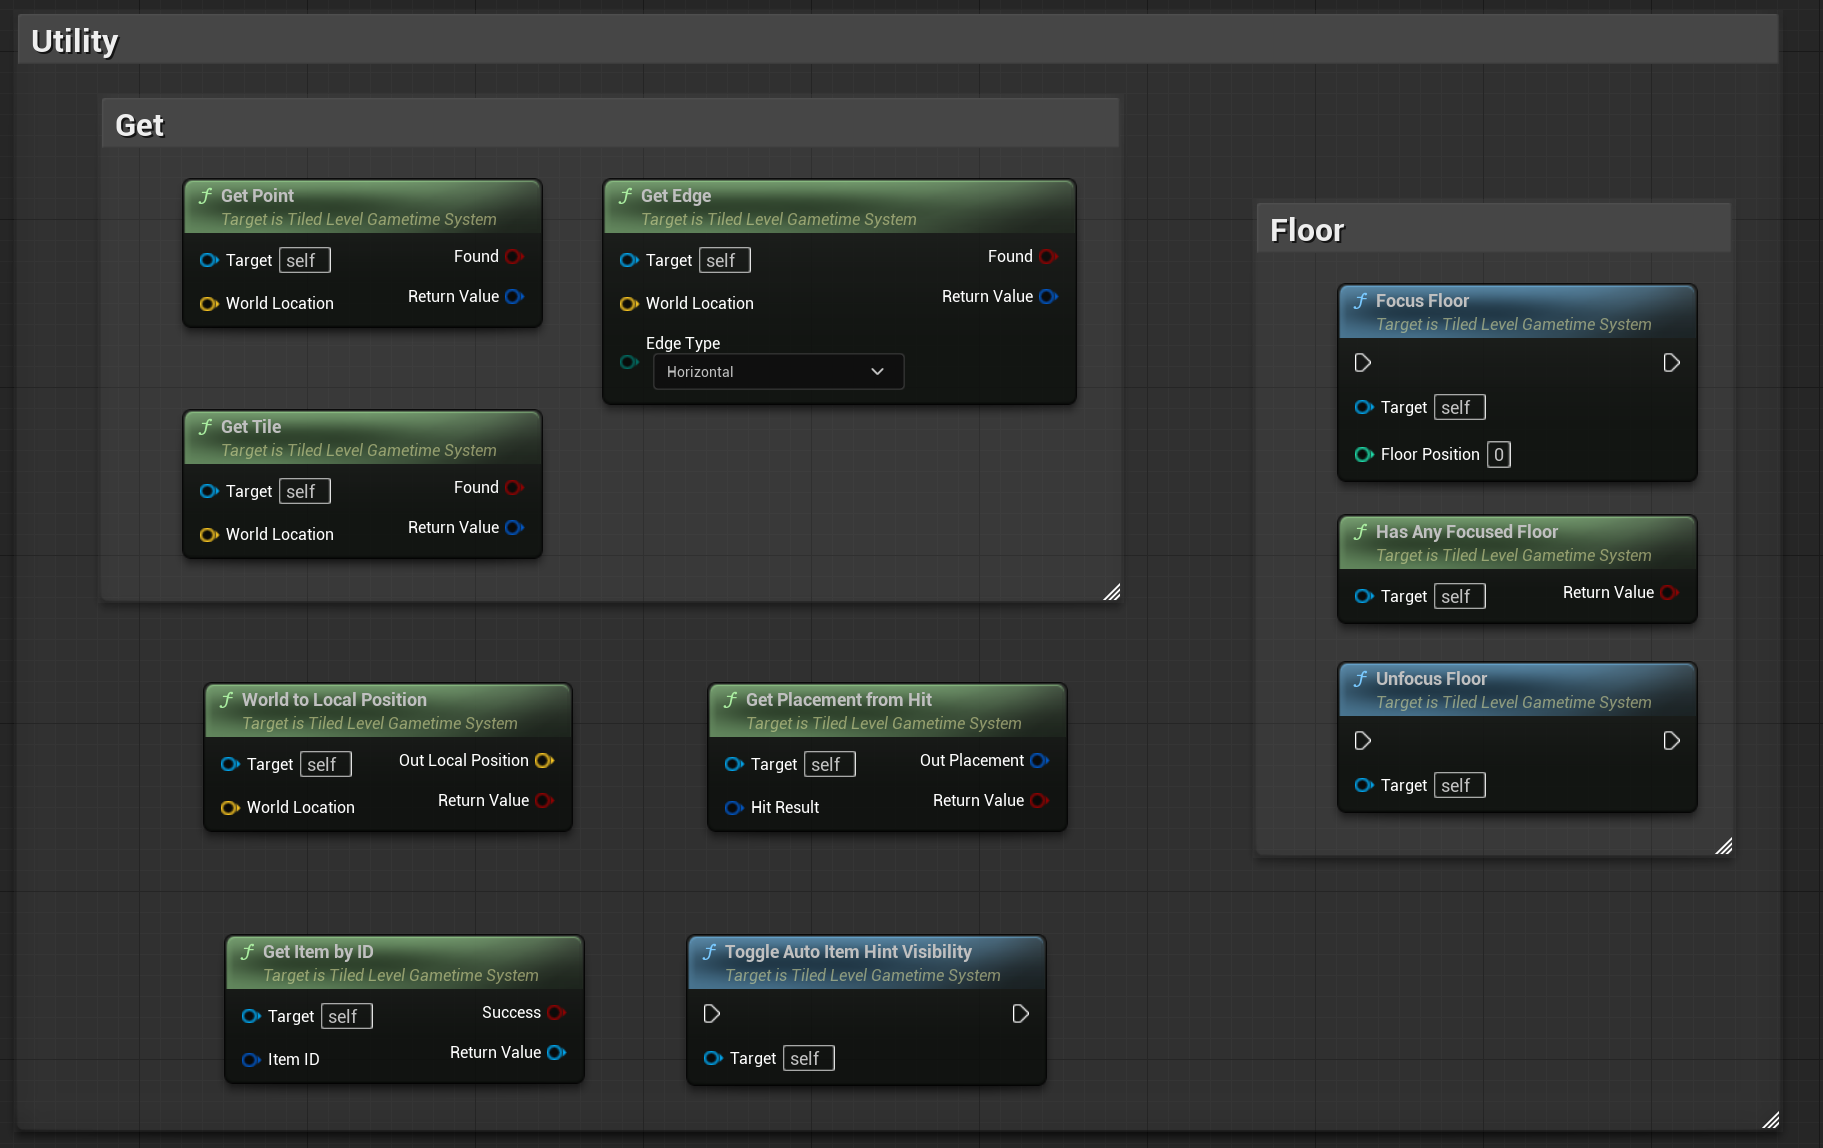Click the Floor Position value field

[1498, 455]
